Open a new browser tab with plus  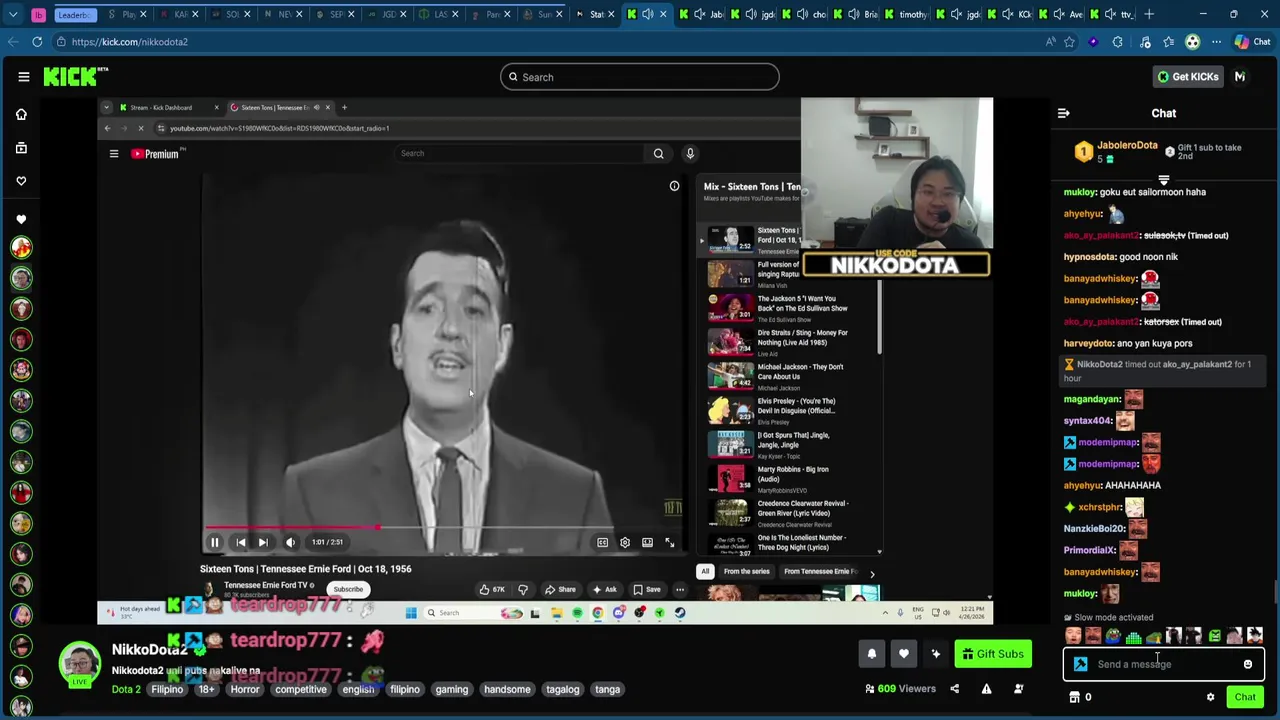[1150, 14]
